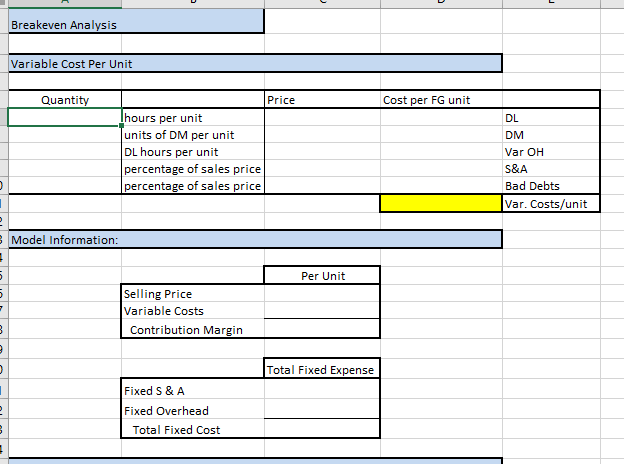This screenshot has width=624, height=464.
Task: Click the Per Unit value cell next to Variable Costs
Action: click(322, 311)
